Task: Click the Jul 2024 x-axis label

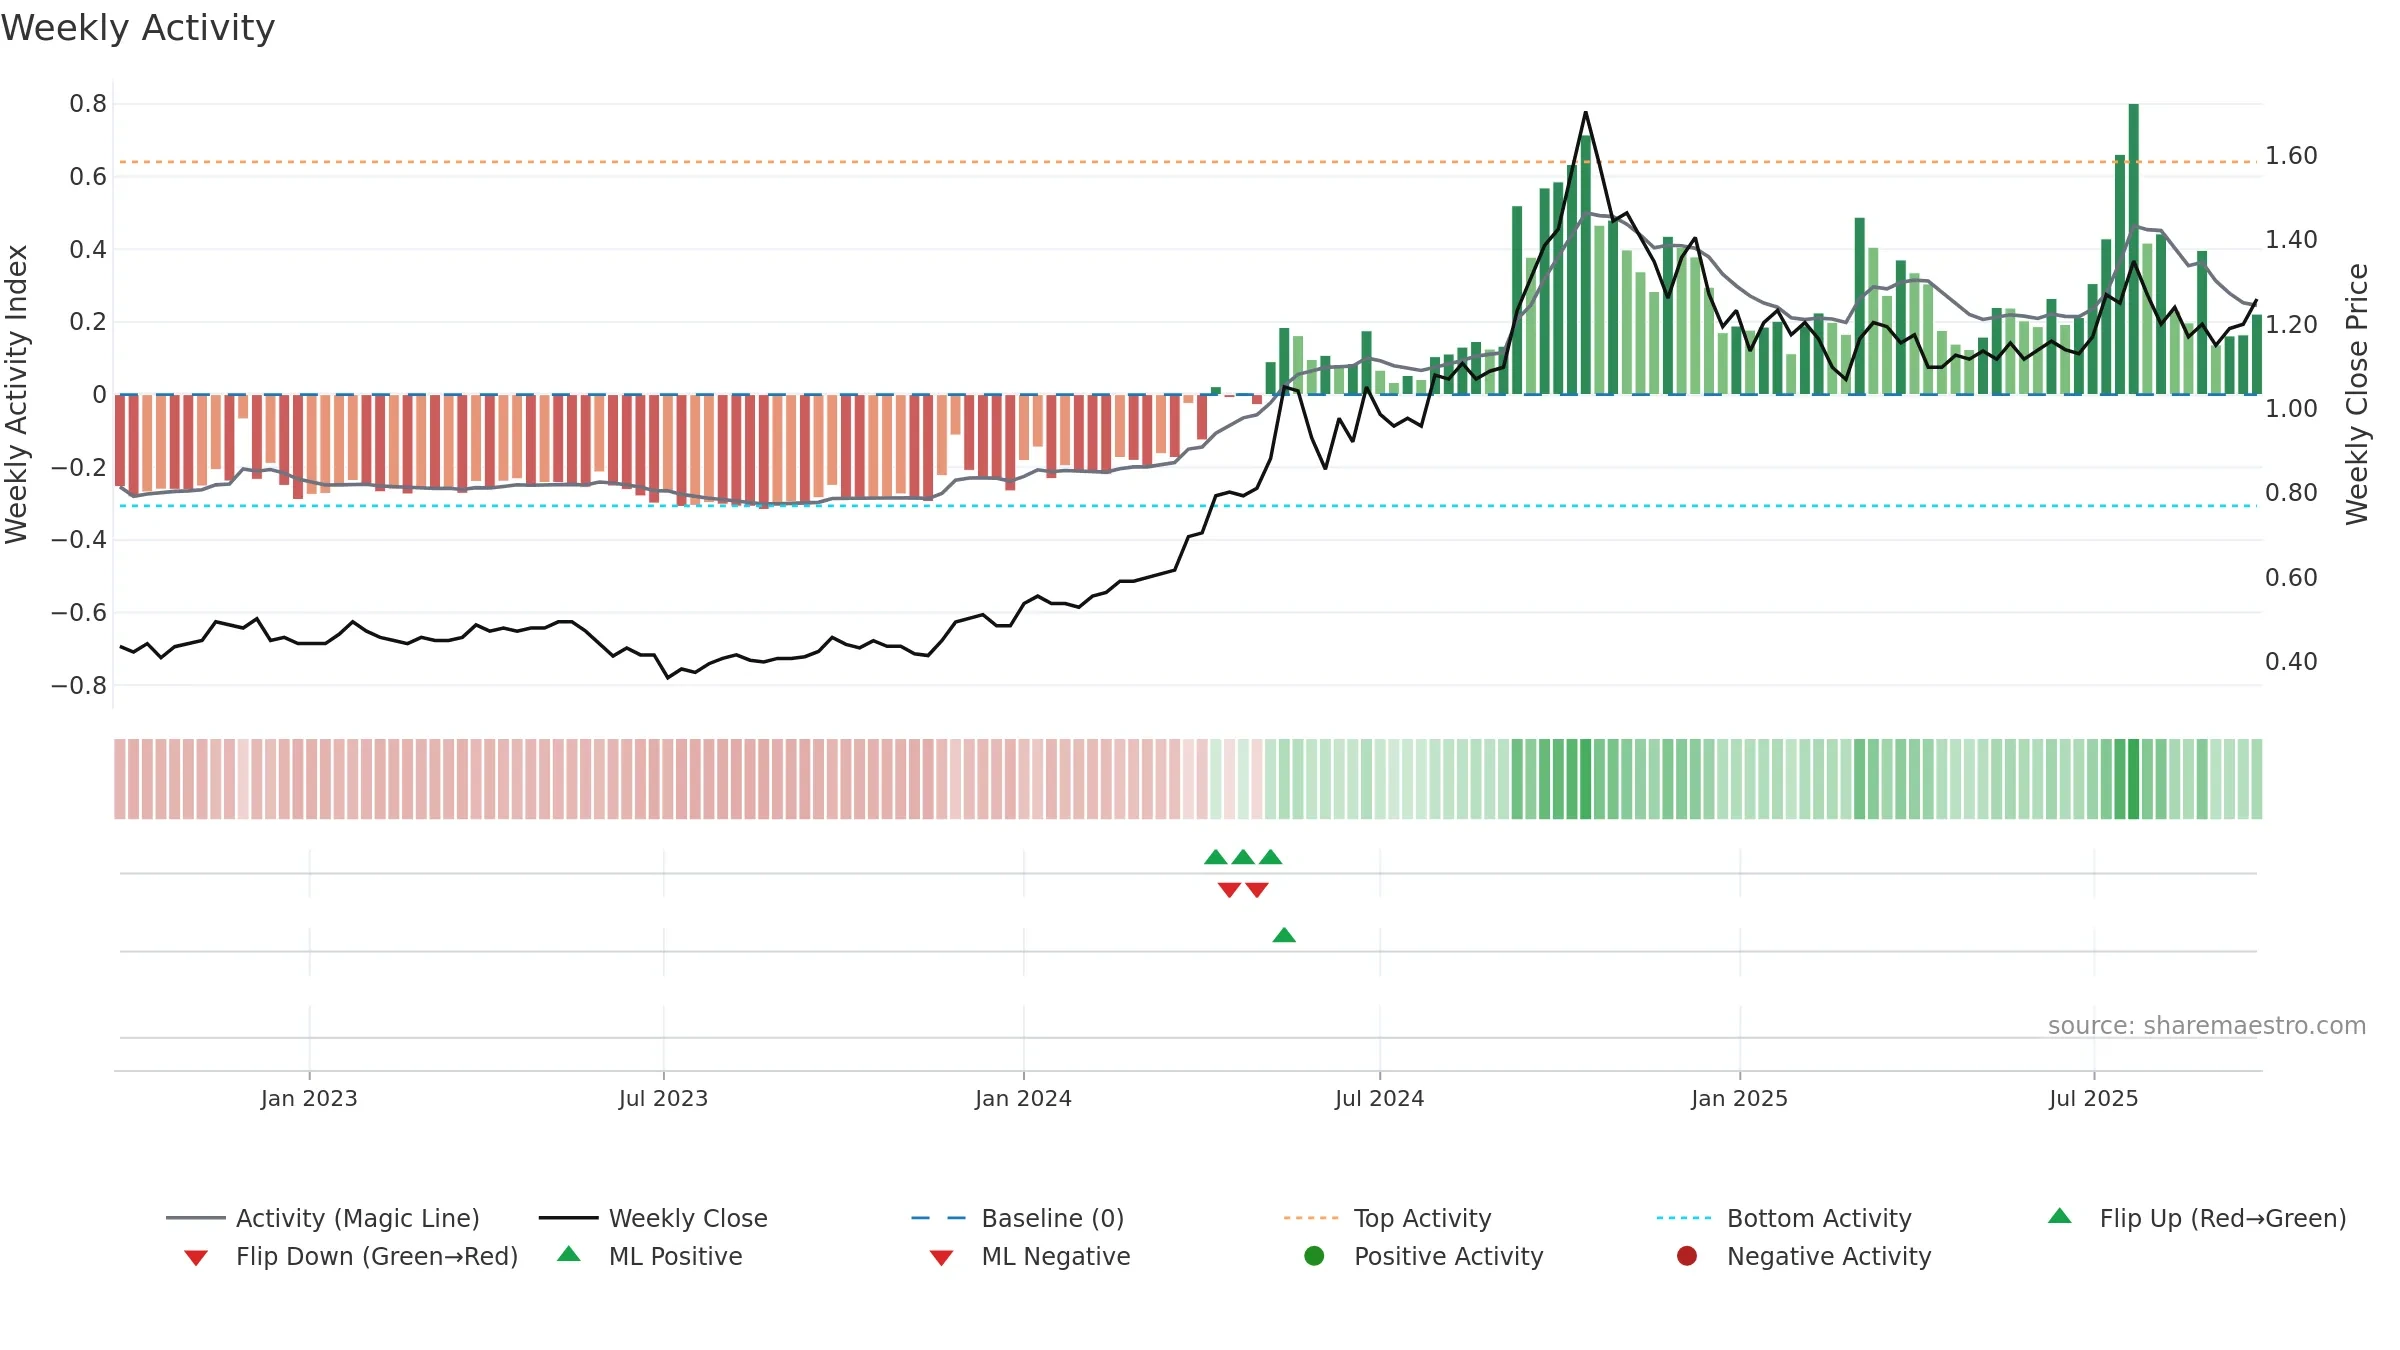Action: click(1380, 1098)
